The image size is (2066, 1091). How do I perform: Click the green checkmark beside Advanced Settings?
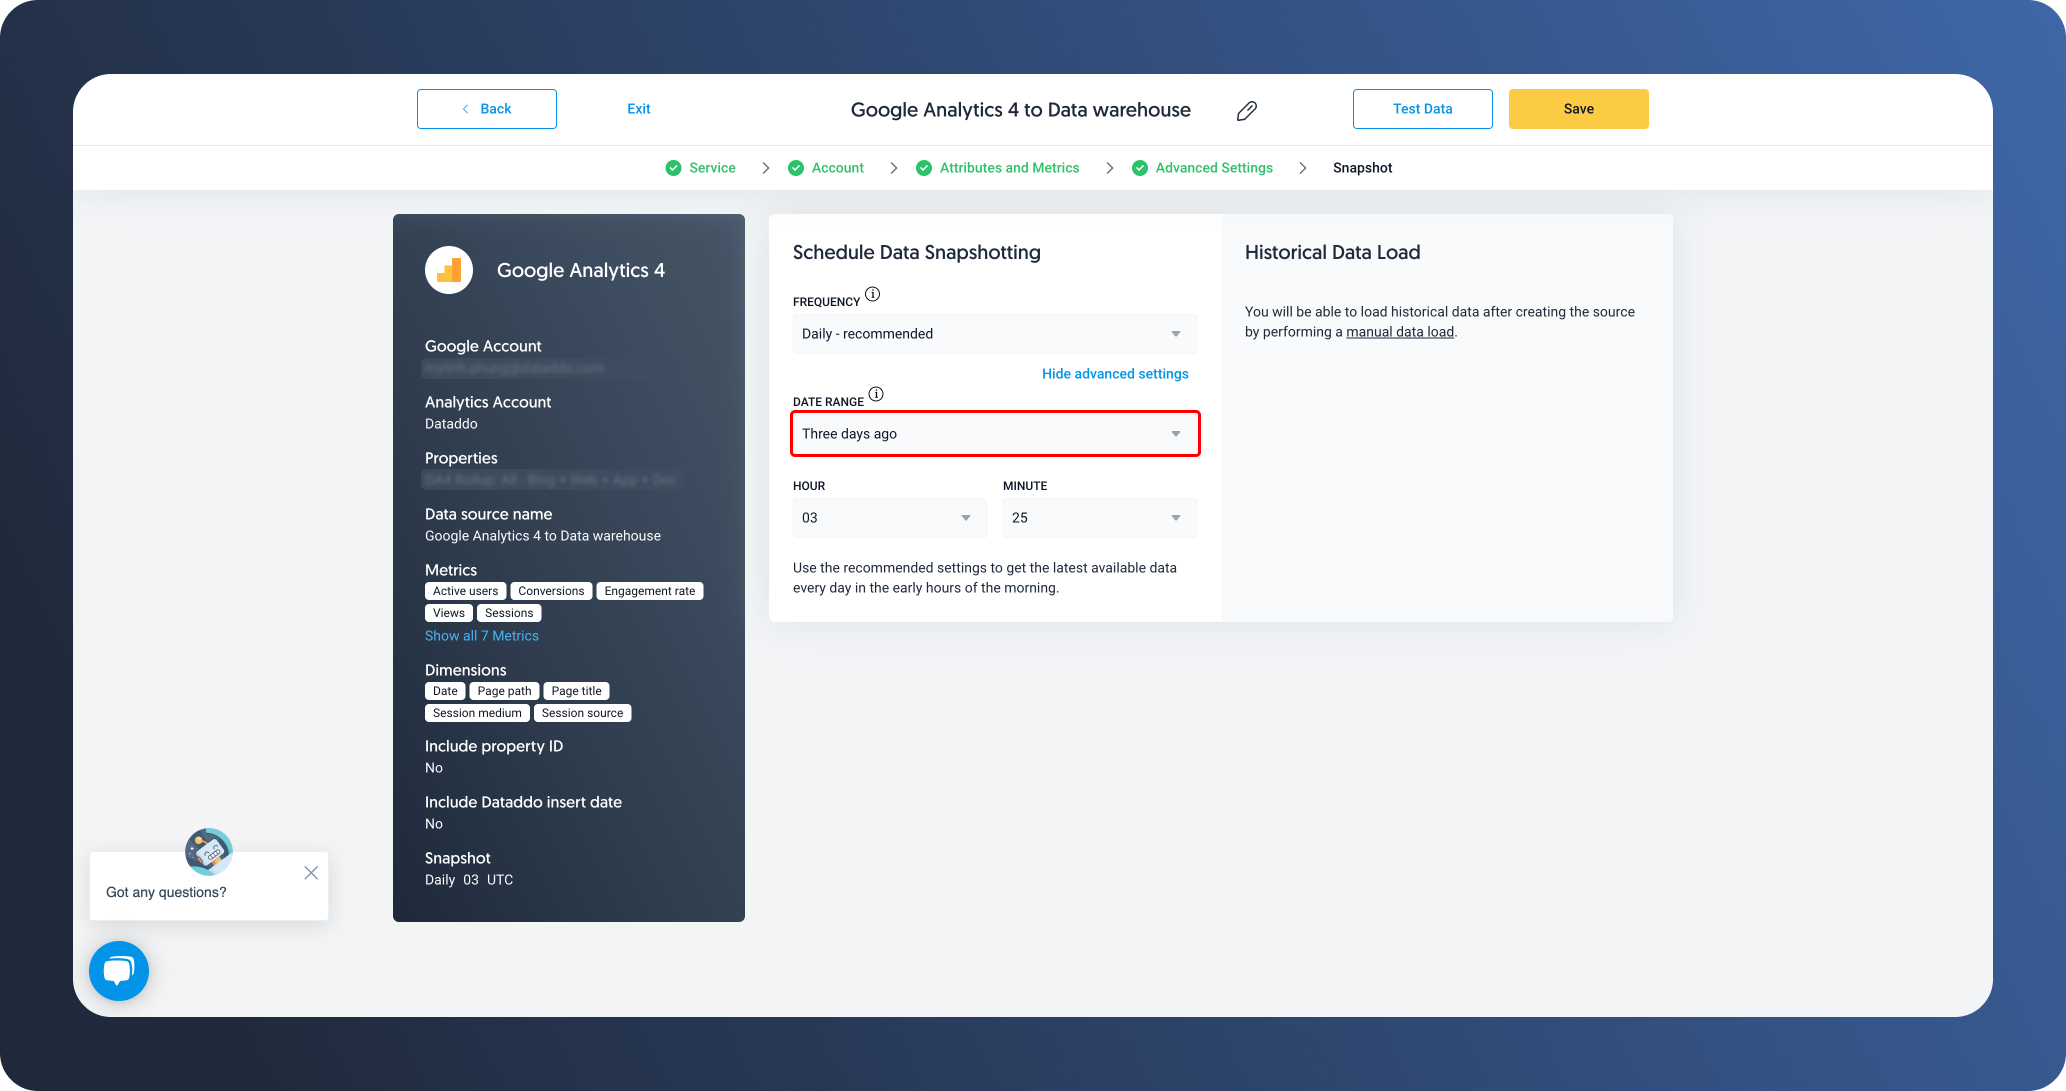[x=1140, y=167]
